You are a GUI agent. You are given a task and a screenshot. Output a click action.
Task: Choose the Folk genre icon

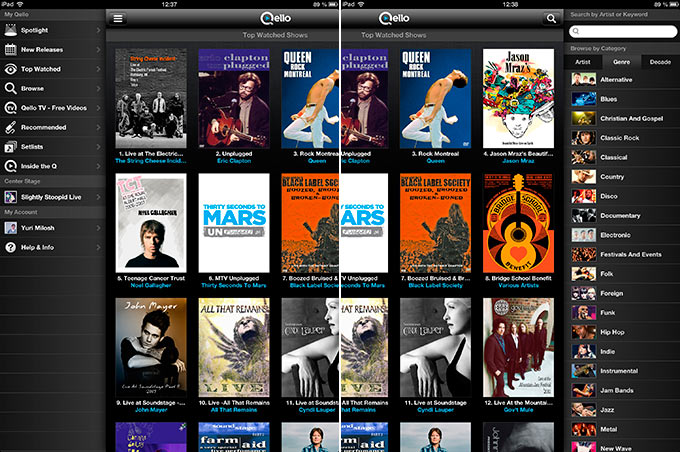tap(583, 274)
